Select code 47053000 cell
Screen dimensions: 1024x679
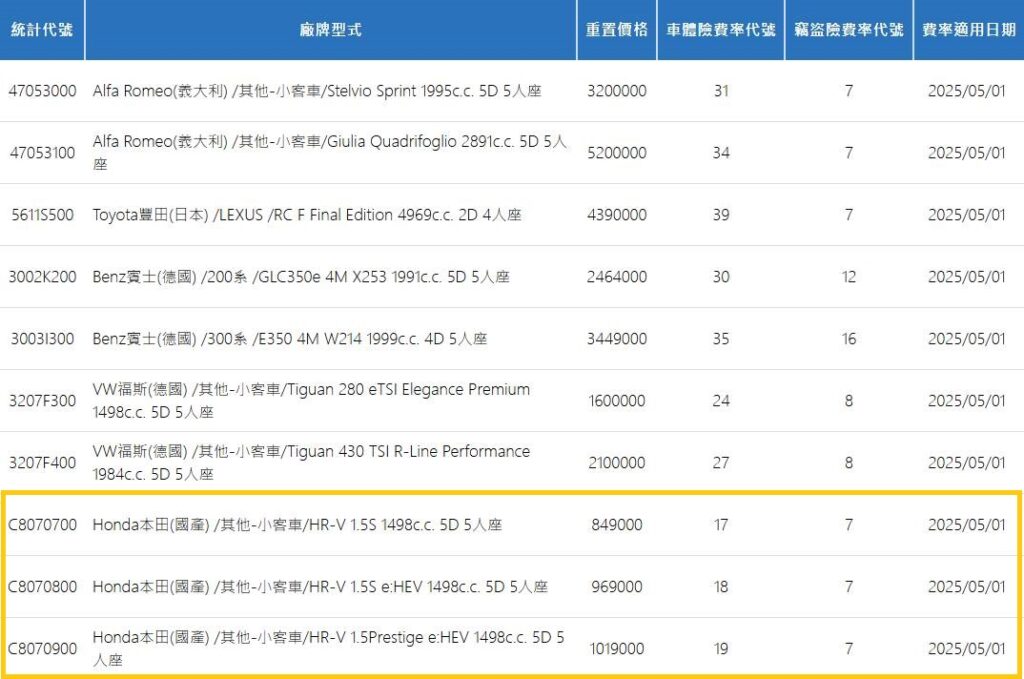42,91
